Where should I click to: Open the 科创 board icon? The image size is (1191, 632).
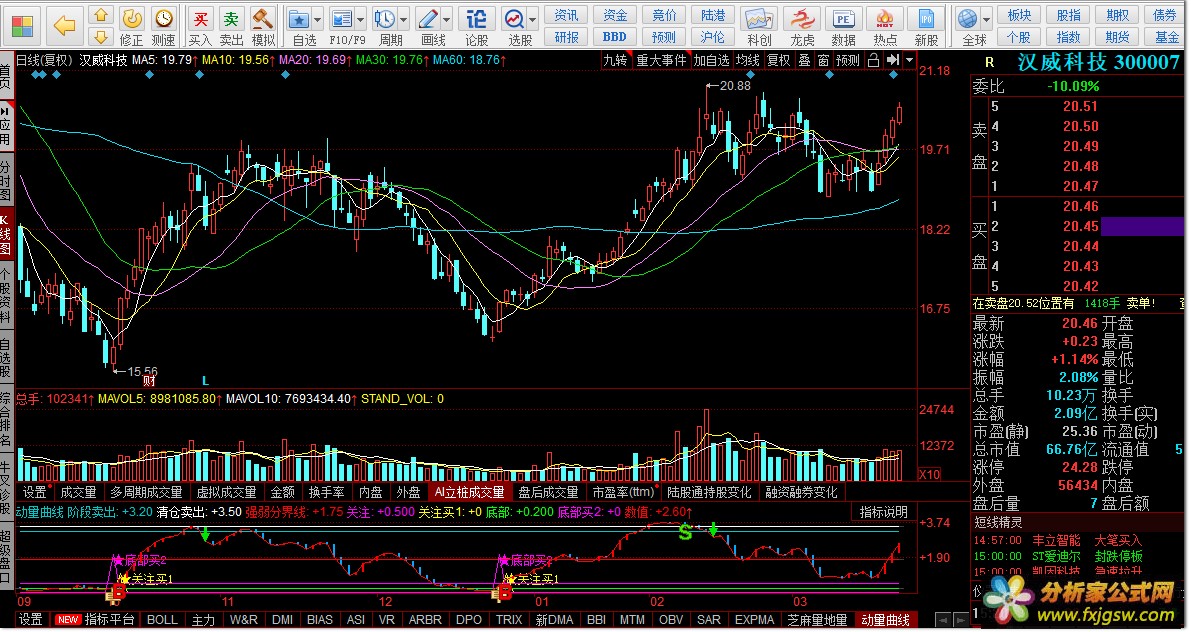coord(759,26)
